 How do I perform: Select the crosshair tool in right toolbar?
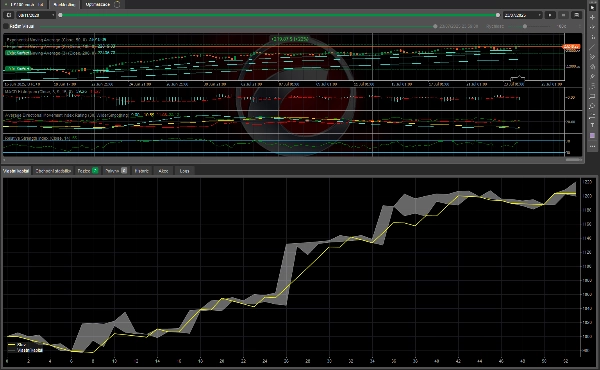592,17
